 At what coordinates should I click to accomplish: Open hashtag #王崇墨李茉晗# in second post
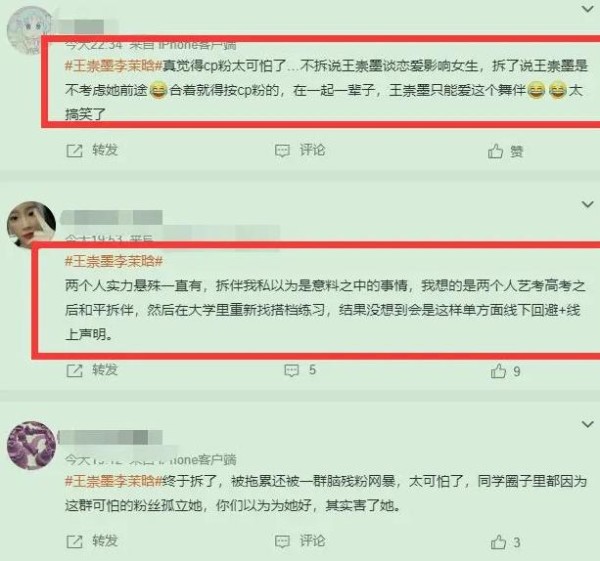coord(114,261)
